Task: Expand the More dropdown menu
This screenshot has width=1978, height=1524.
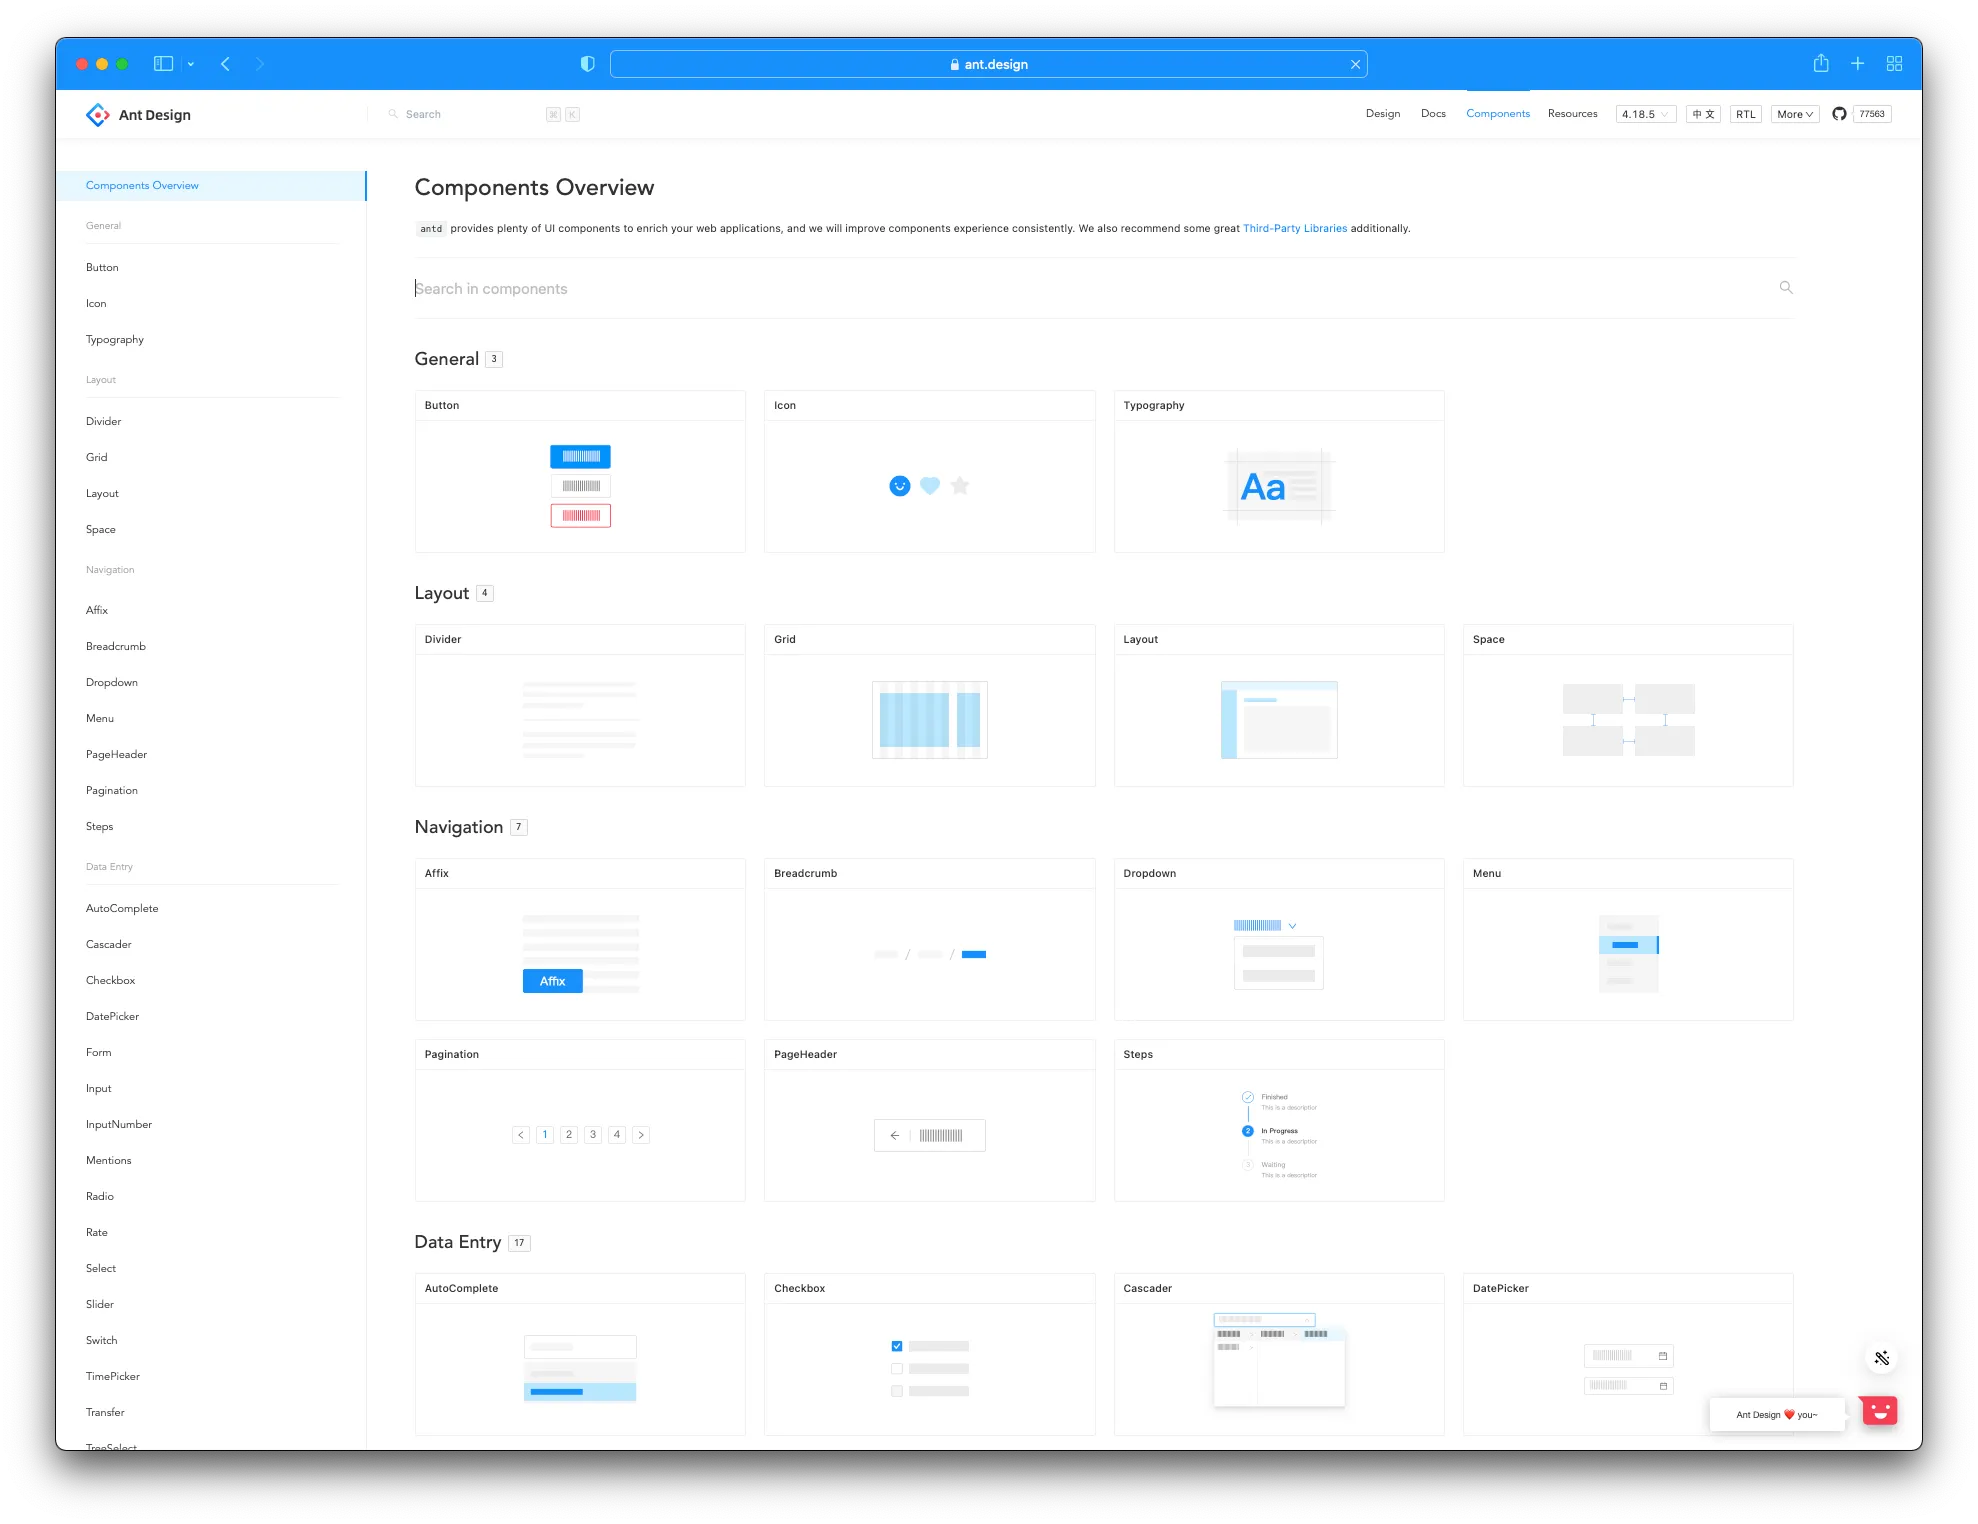Action: pyautogui.click(x=1794, y=114)
